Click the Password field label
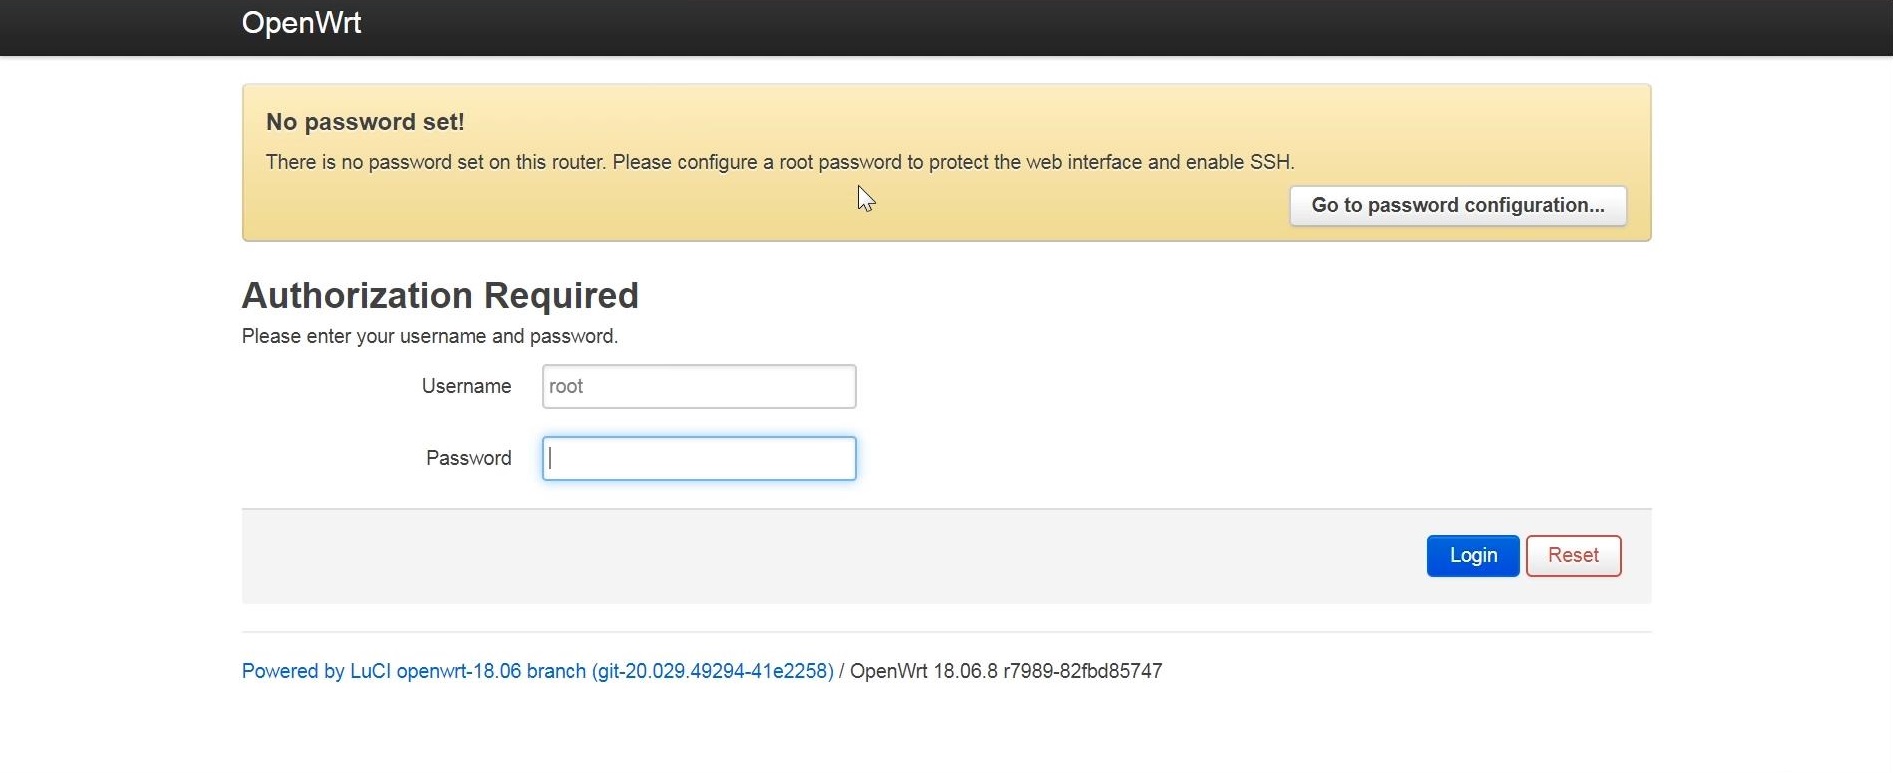Screen dimensions: 1893x773 click(x=468, y=459)
